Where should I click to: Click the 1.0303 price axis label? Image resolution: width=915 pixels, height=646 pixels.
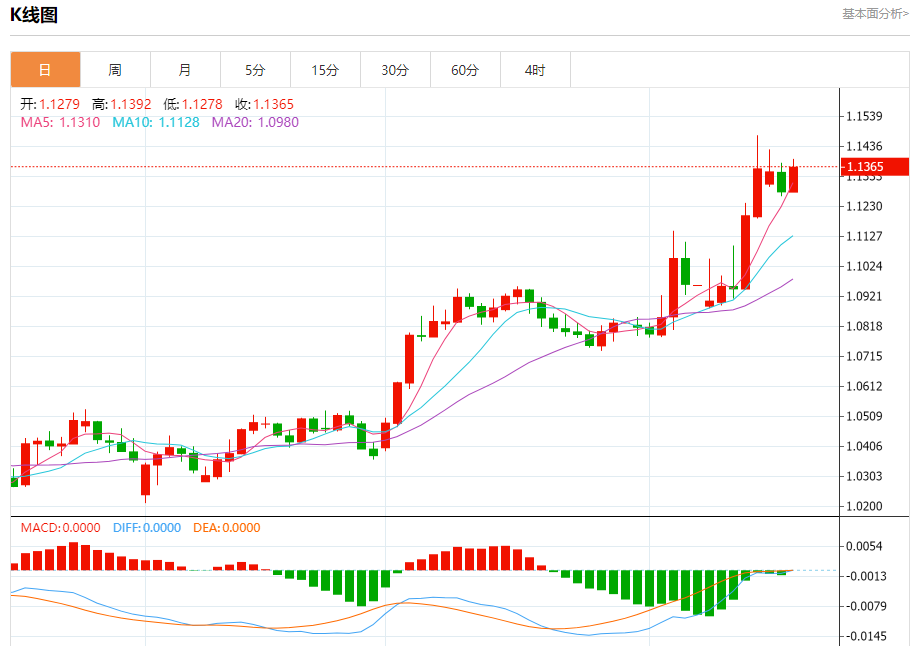click(864, 476)
